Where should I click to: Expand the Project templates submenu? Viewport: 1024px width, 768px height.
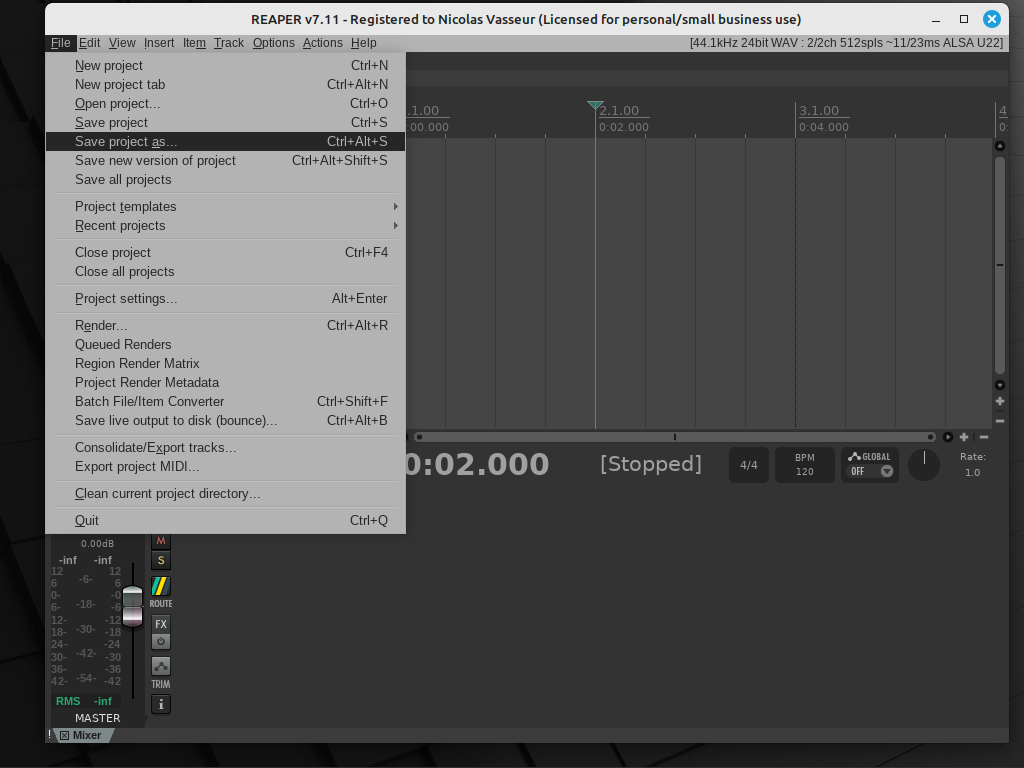[226, 206]
